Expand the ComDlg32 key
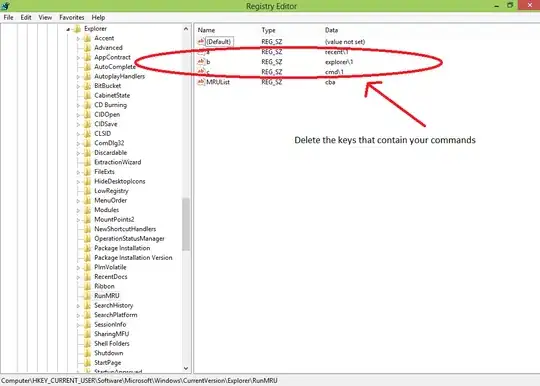 (78, 144)
